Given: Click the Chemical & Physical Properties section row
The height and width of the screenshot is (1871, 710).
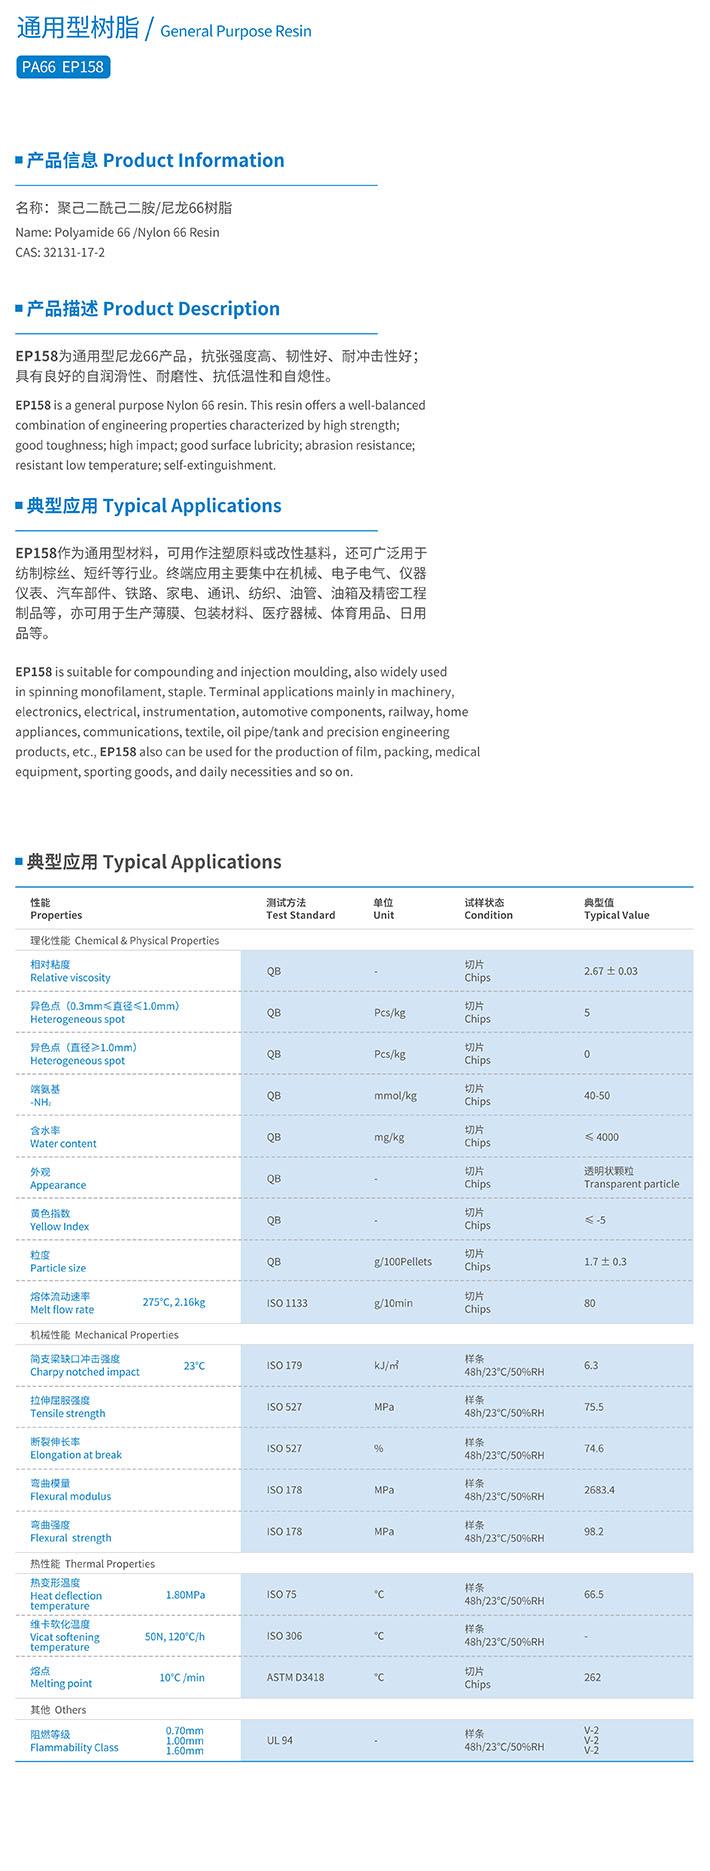Looking at the screenshot, I should (124, 940).
